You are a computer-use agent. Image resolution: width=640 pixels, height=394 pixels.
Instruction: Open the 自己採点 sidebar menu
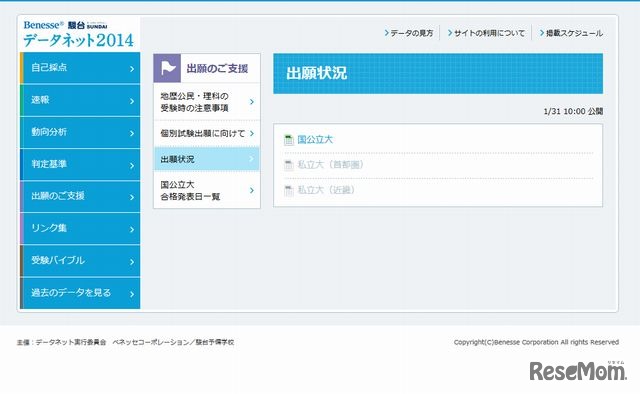coord(80,68)
